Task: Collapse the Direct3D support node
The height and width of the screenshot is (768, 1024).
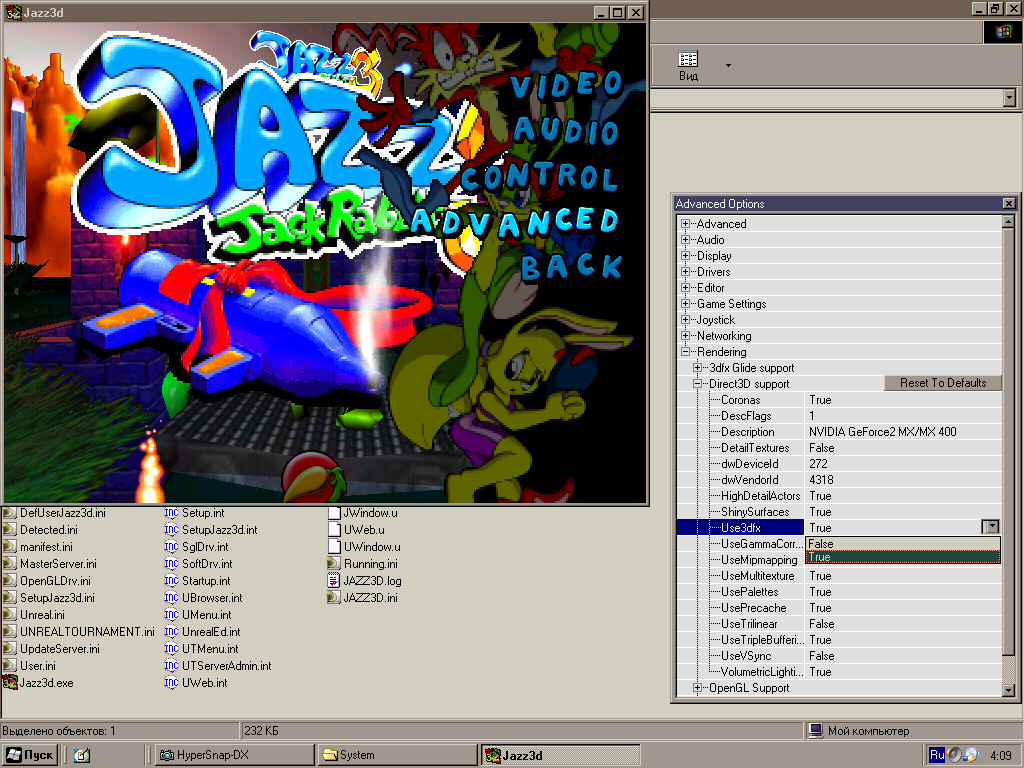Action: click(697, 384)
